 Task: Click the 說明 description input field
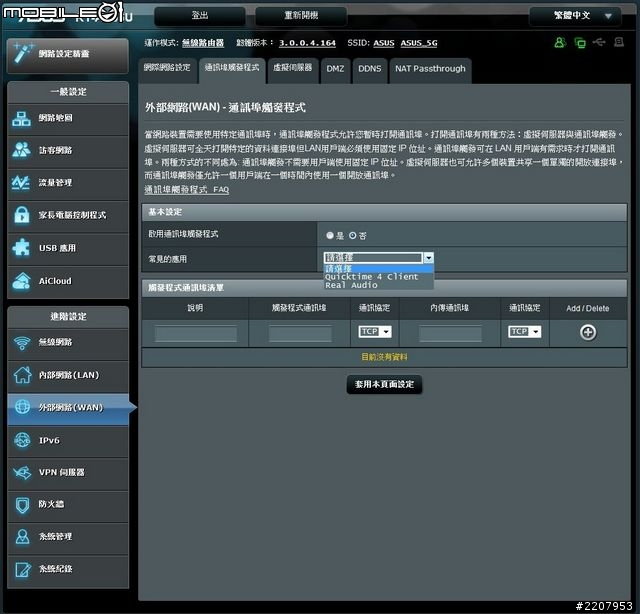(195, 333)
